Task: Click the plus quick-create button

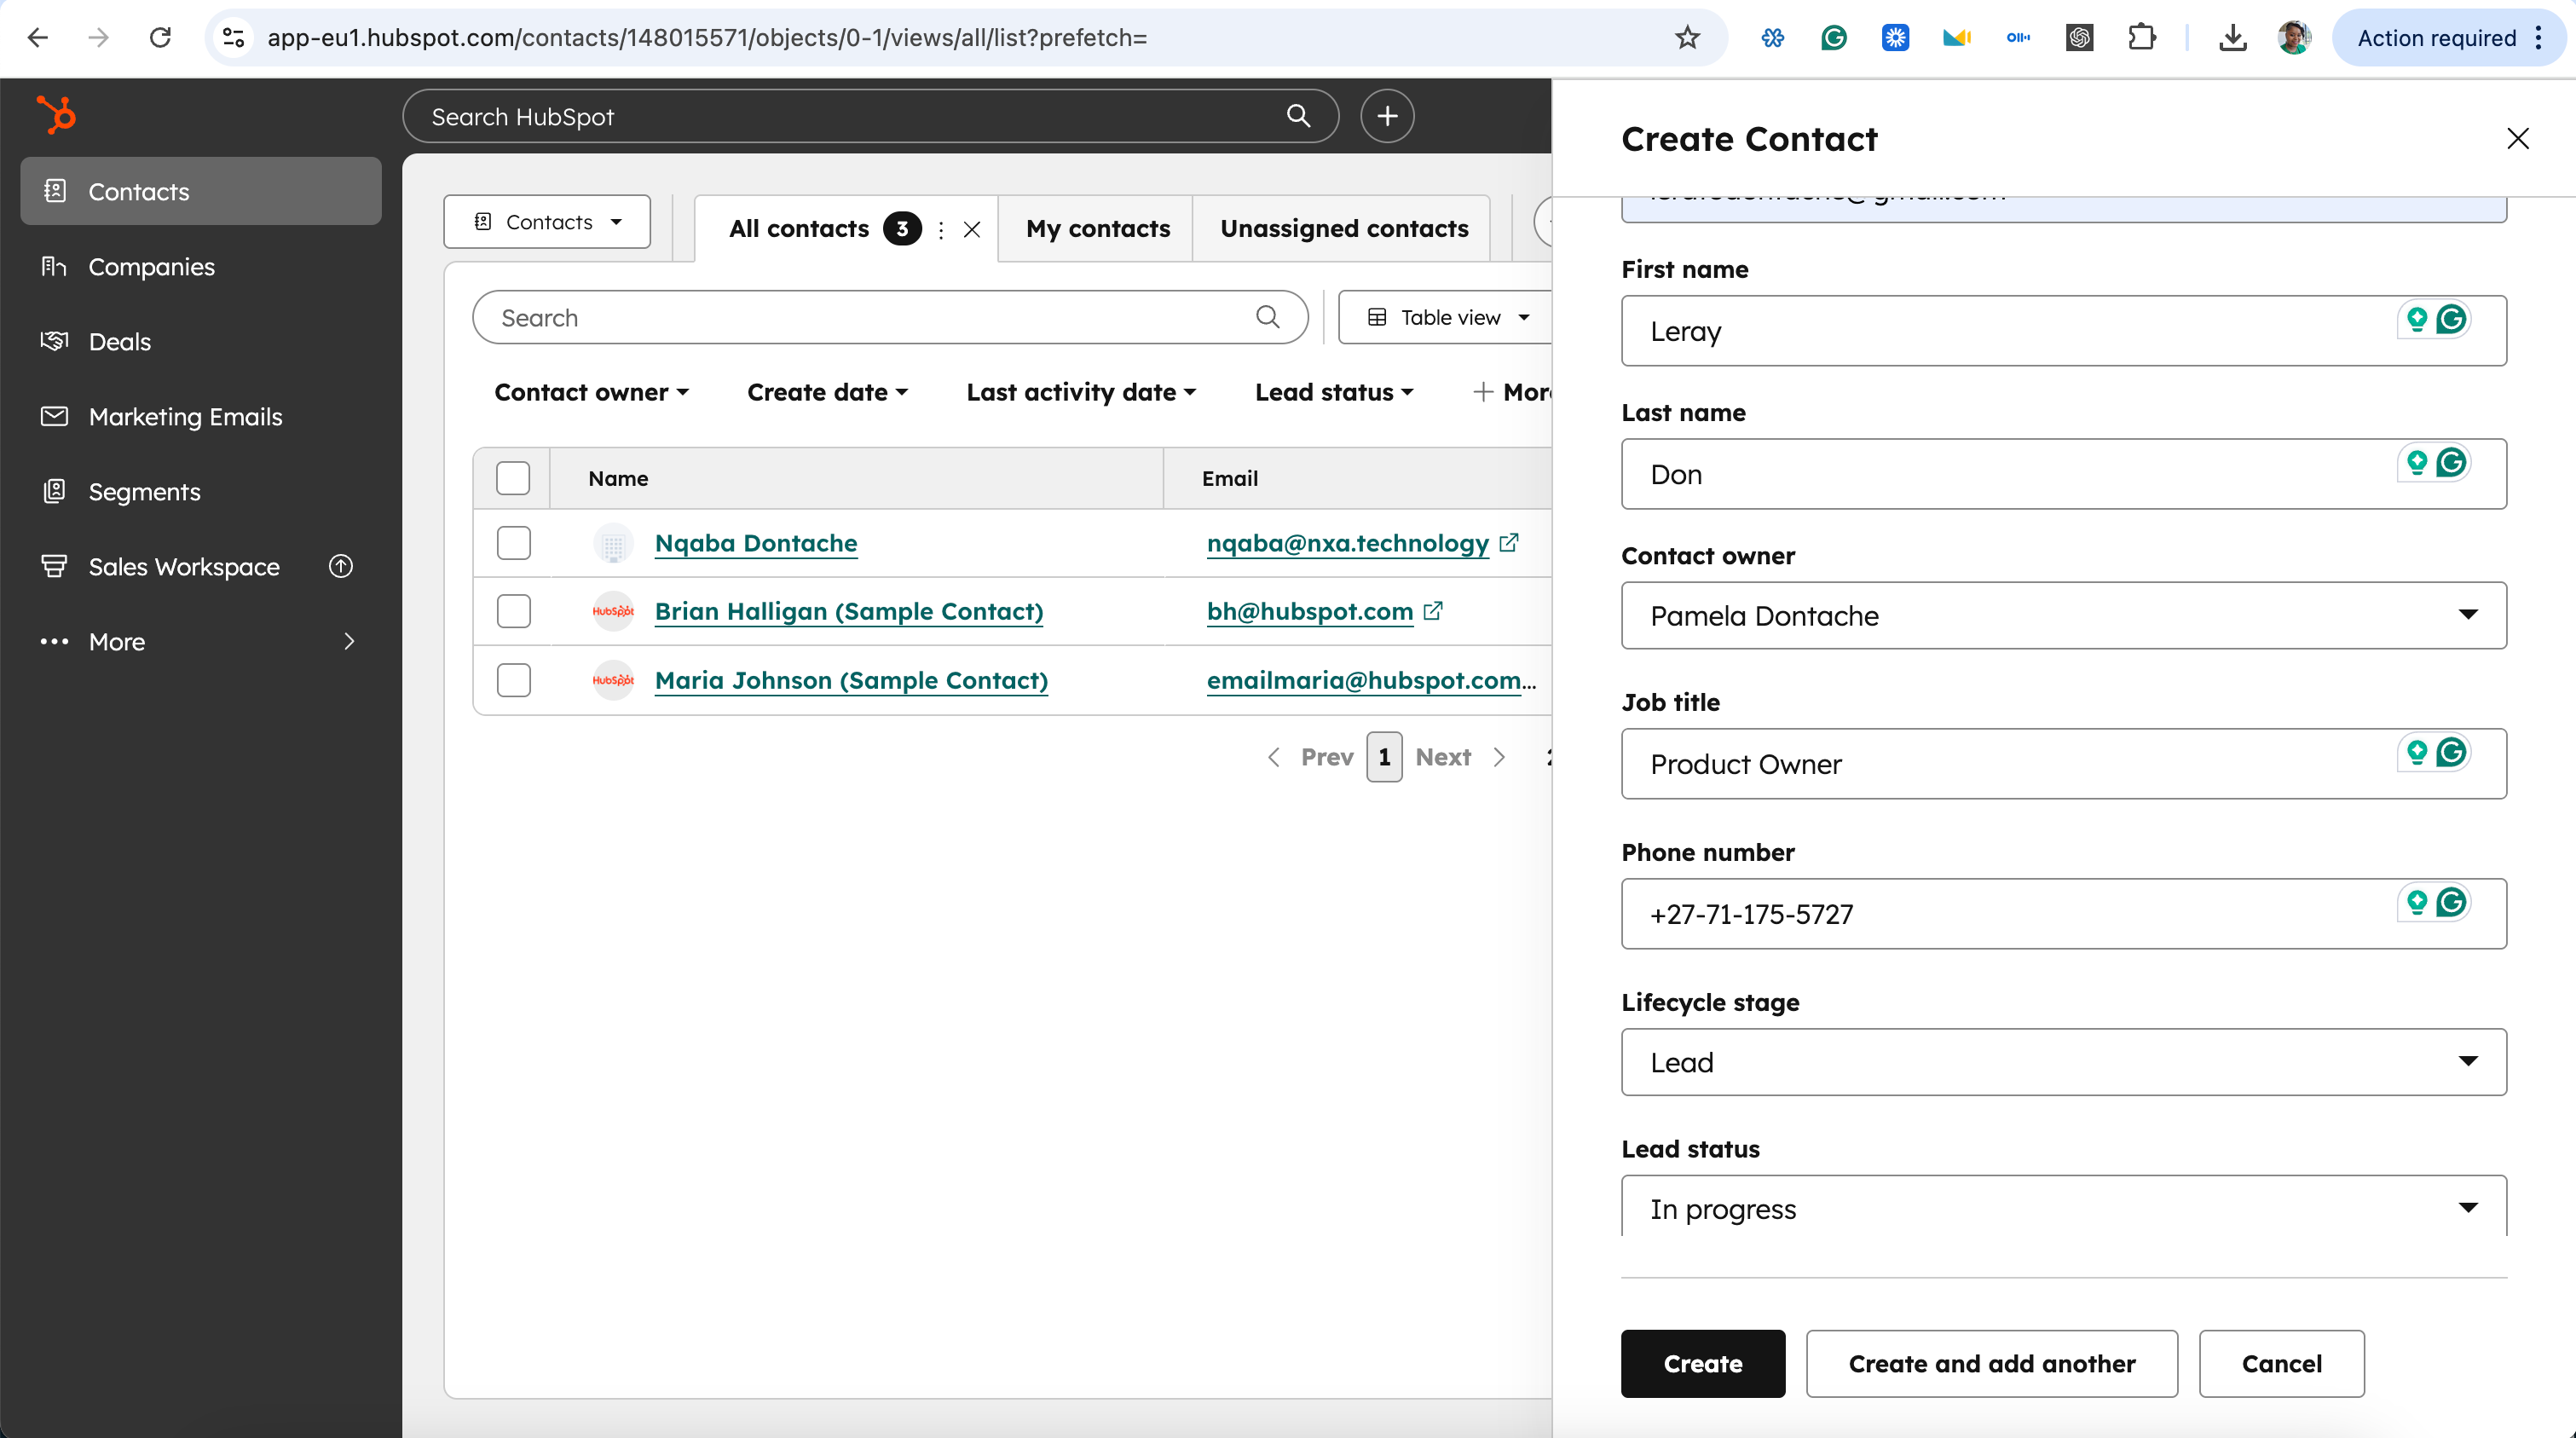Action: (x=1387, y=116)
